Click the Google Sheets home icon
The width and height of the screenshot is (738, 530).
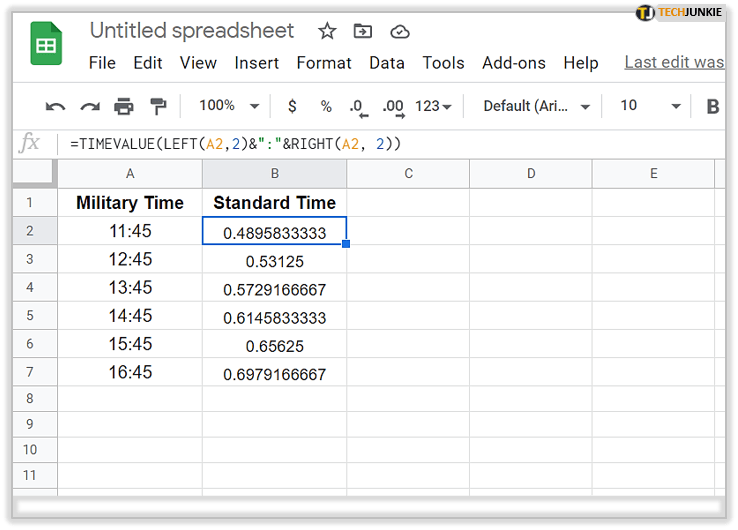coord(46,46)
